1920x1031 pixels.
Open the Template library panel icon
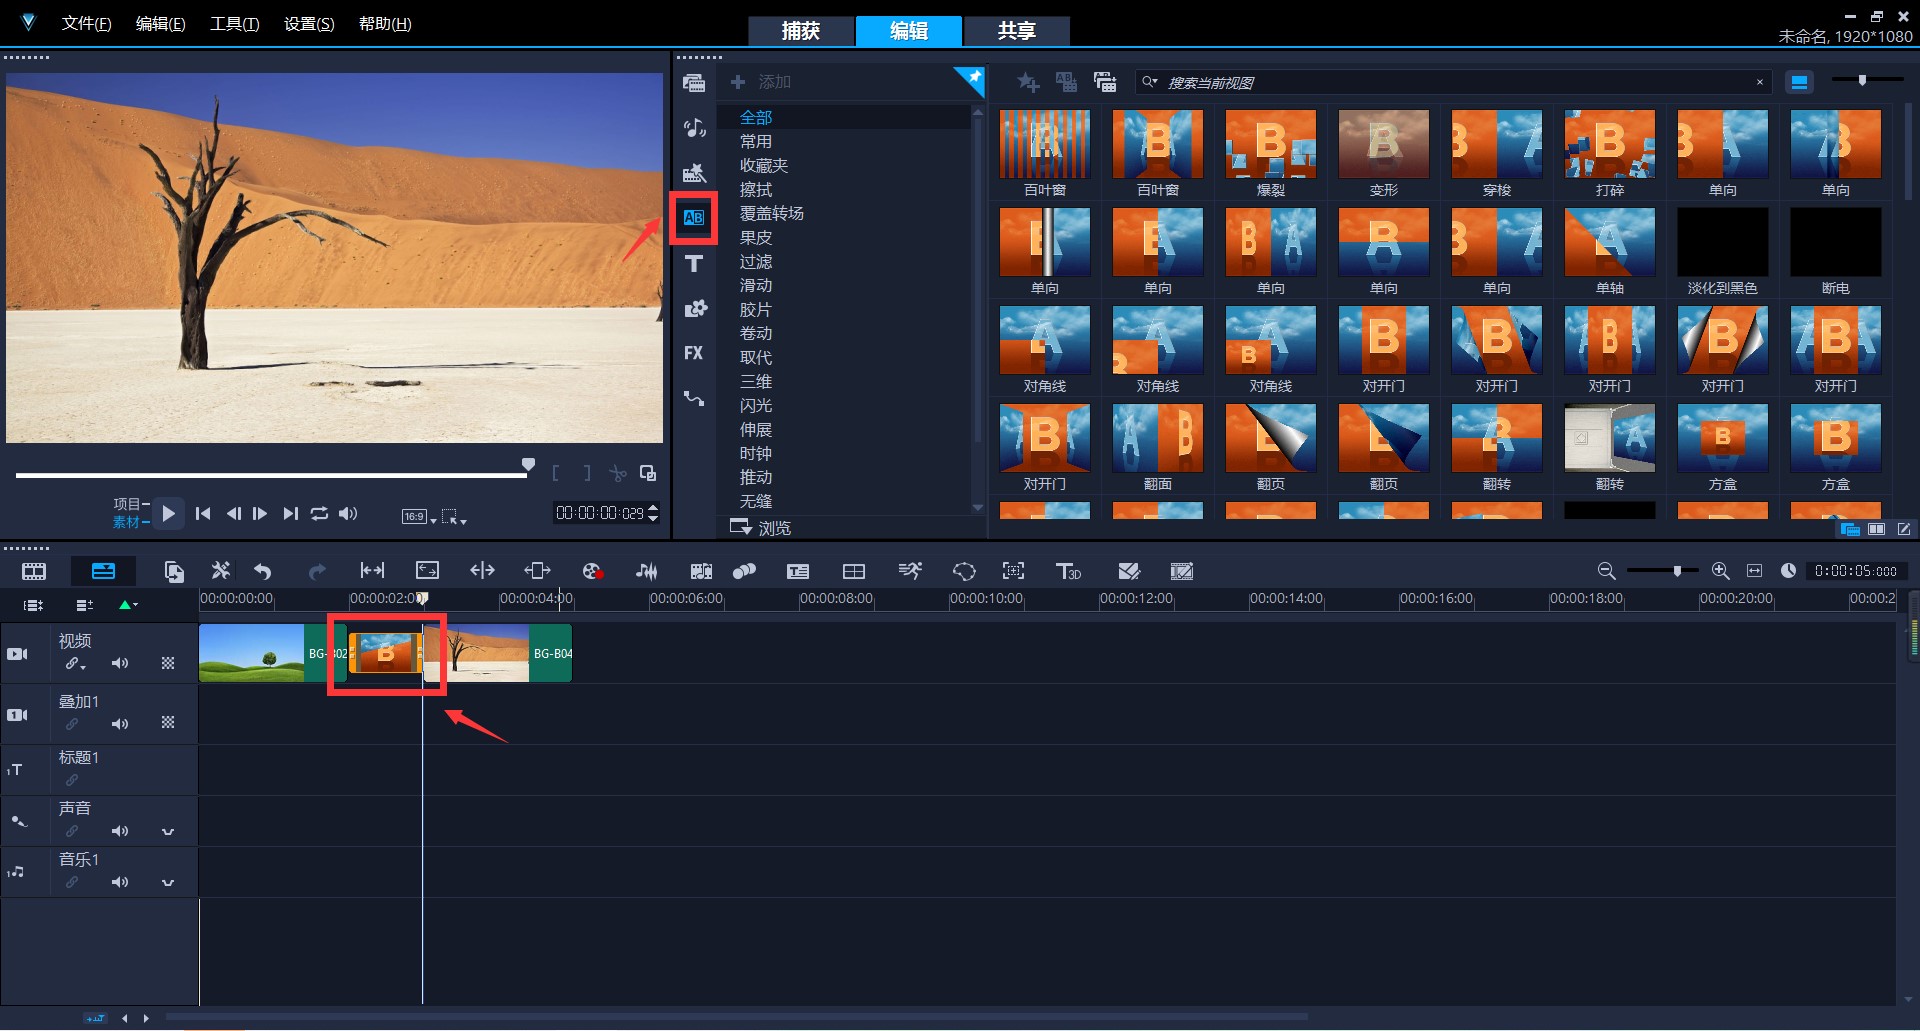pyautogui.click(x=694, y=172)
